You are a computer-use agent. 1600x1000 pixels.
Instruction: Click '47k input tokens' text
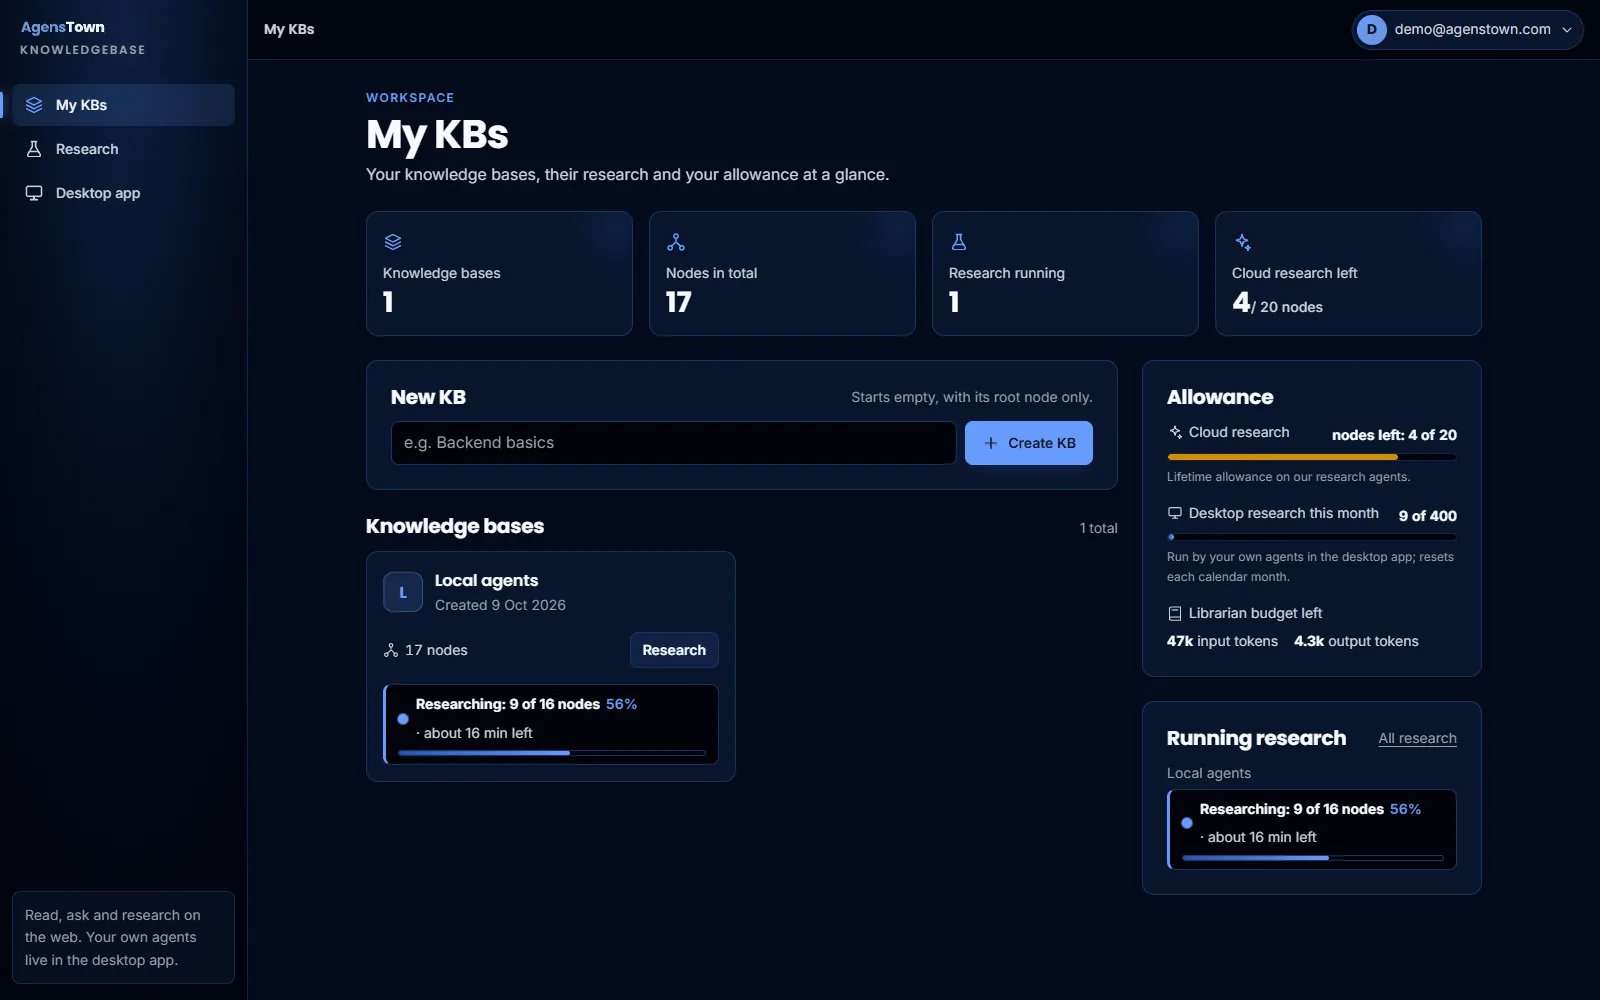(1222, 641)
